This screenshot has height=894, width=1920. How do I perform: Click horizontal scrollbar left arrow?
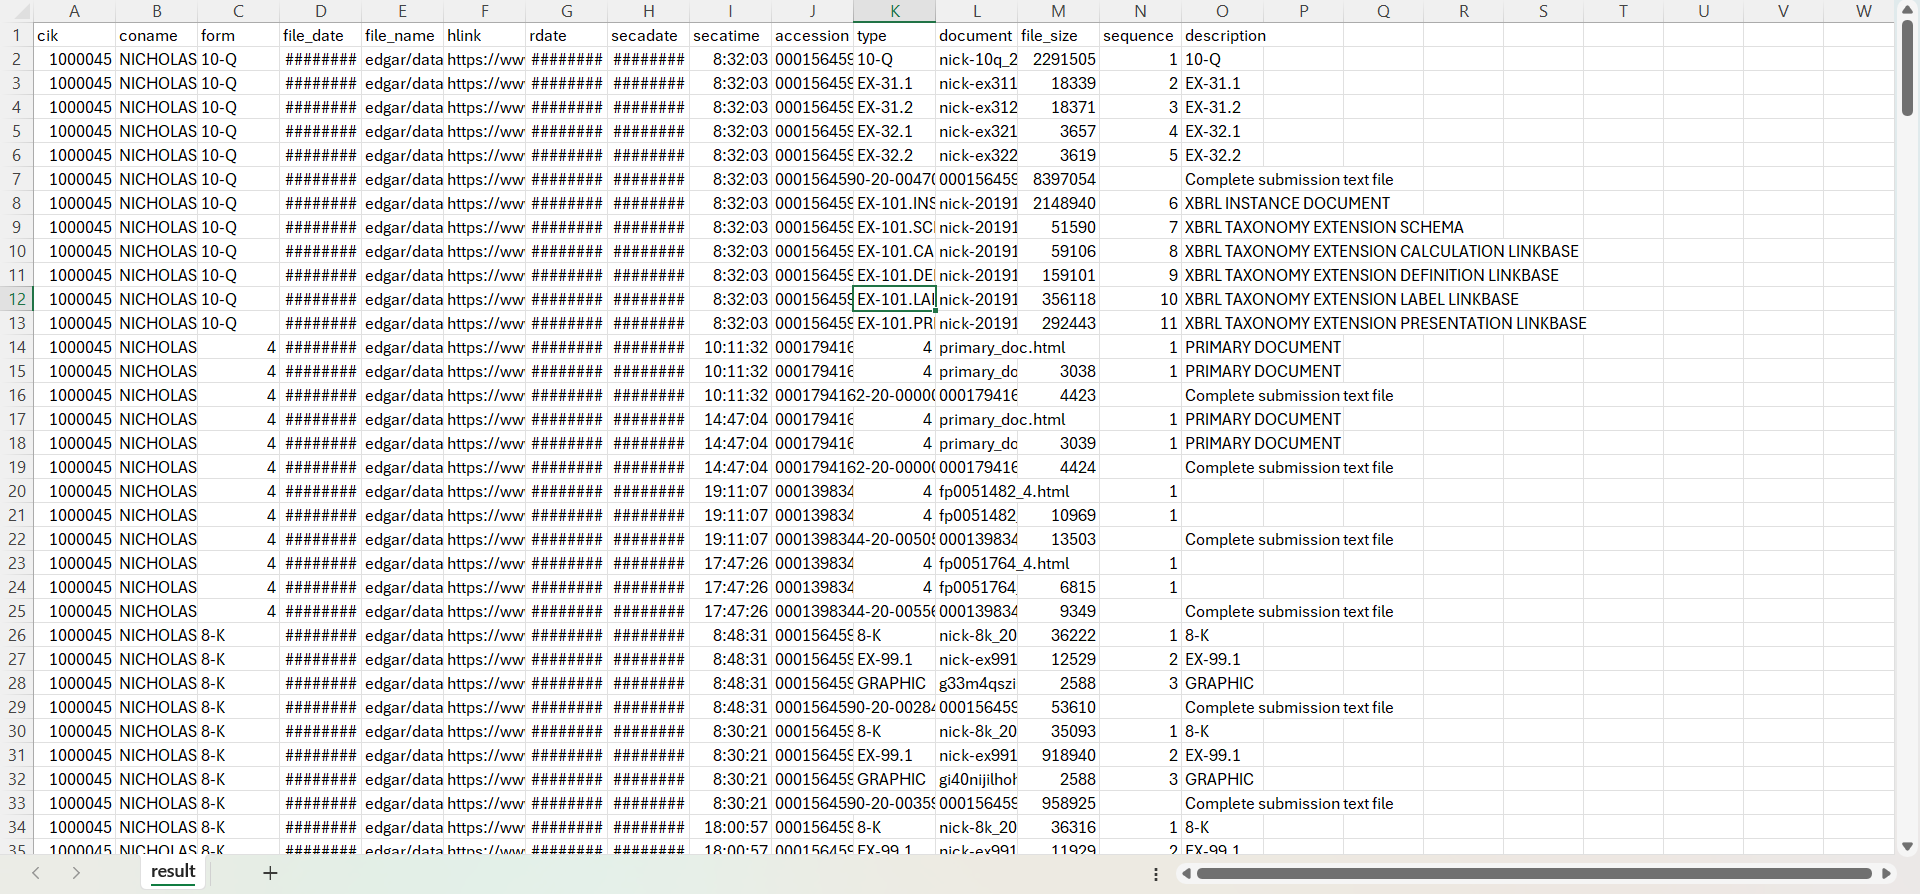(x=1186, y=874)
